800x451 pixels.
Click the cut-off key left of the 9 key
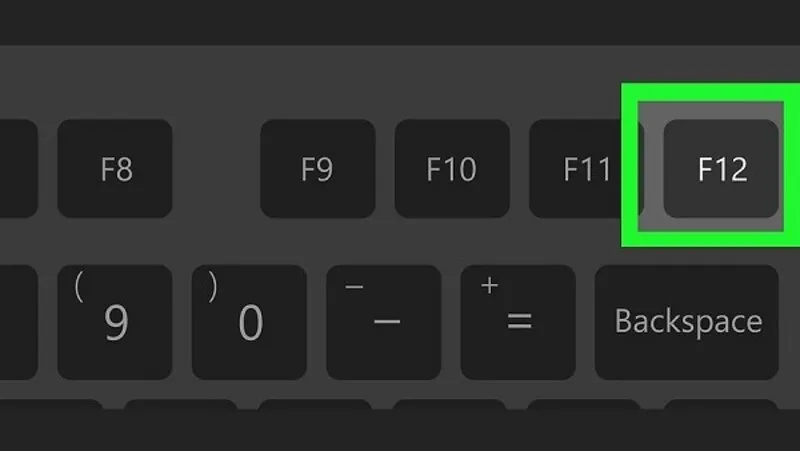pos(18,322)
